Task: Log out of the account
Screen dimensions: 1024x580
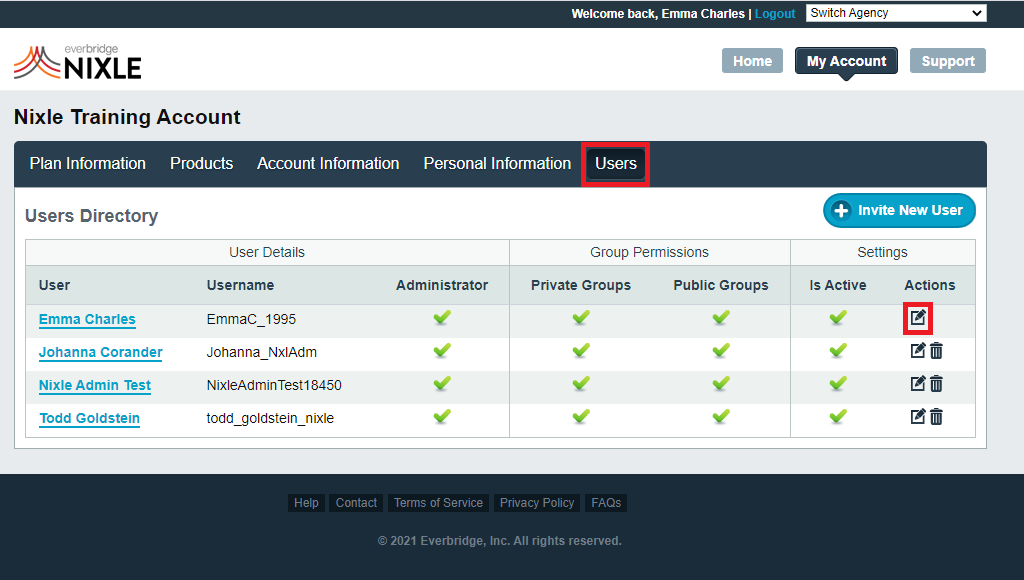Action: point(775,14)
